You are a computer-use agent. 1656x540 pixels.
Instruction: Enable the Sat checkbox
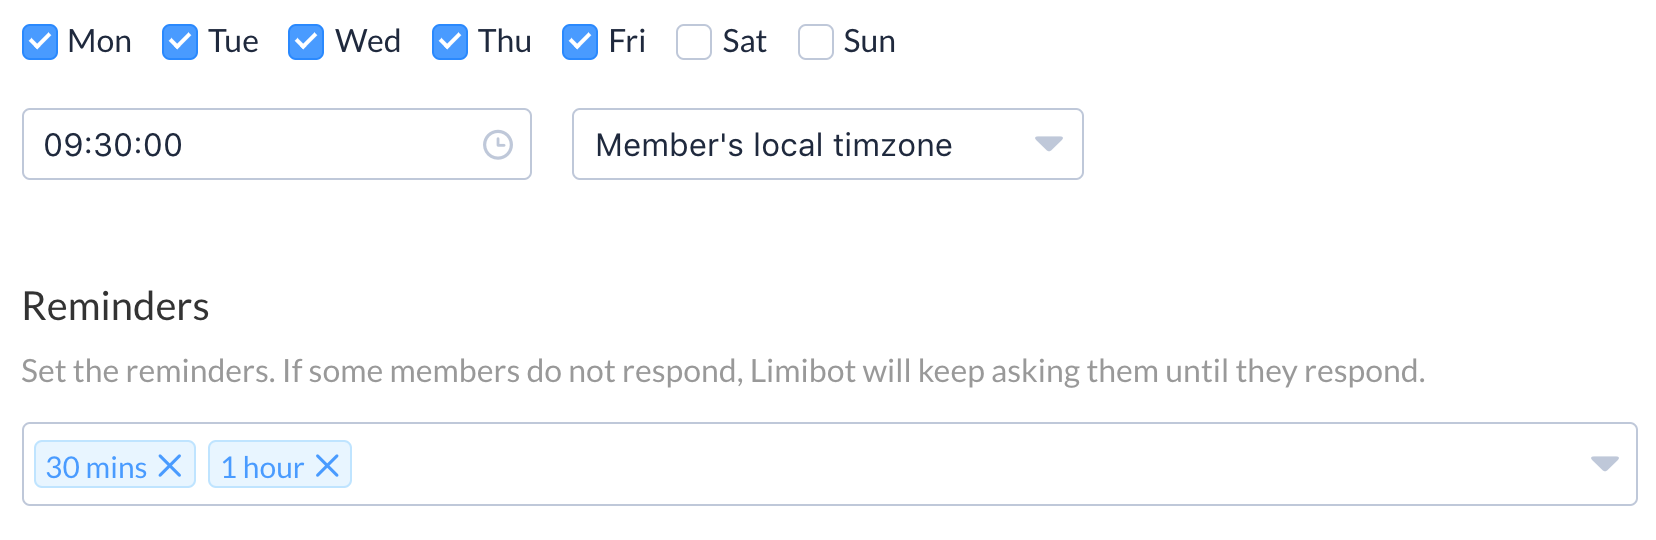(x=694, y=42)
